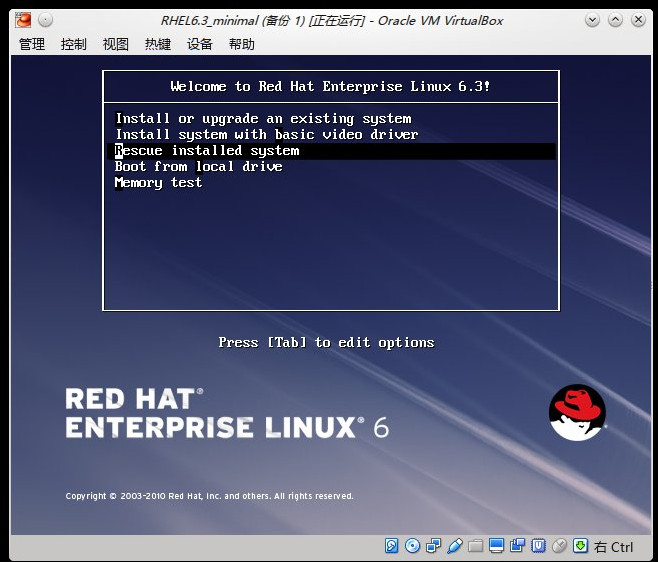Open the 控制 menu

[x=73, y=44]
